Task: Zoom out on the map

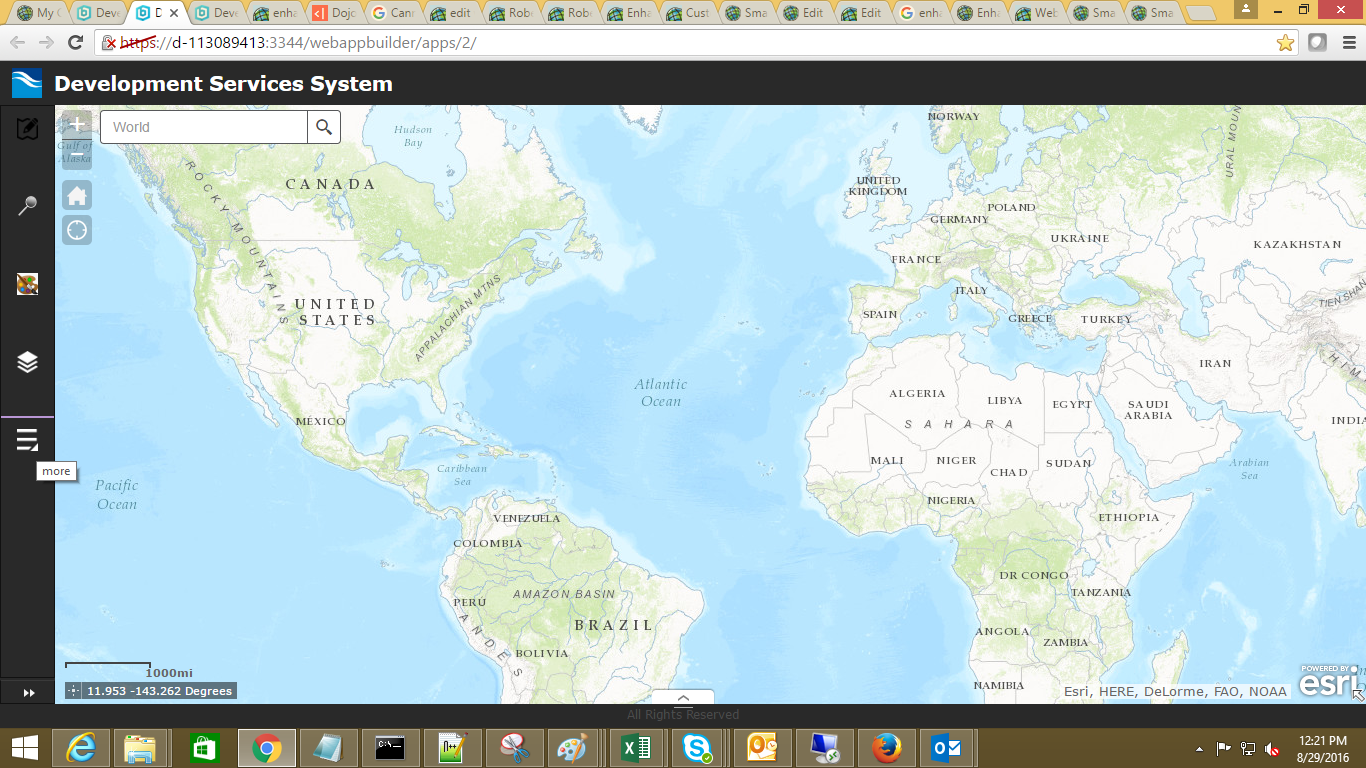Action: tap(77, 154)
